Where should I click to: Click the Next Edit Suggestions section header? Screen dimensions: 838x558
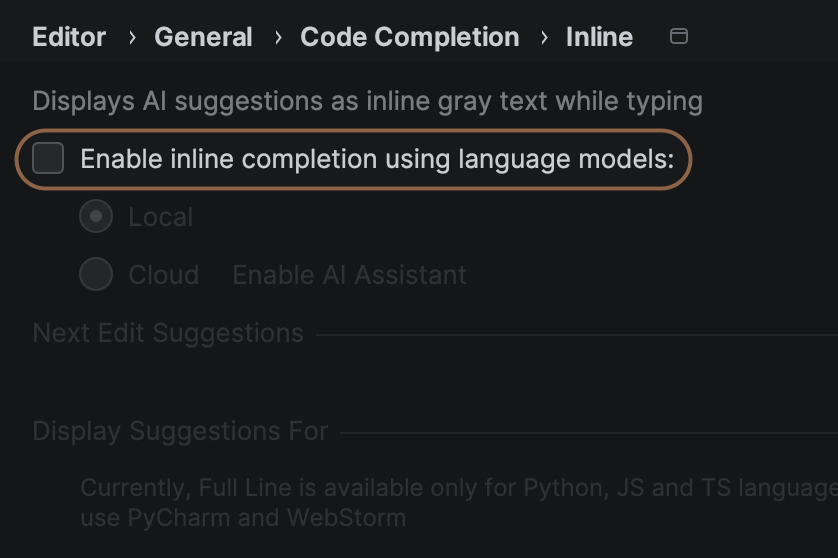(x=168, y=334)
